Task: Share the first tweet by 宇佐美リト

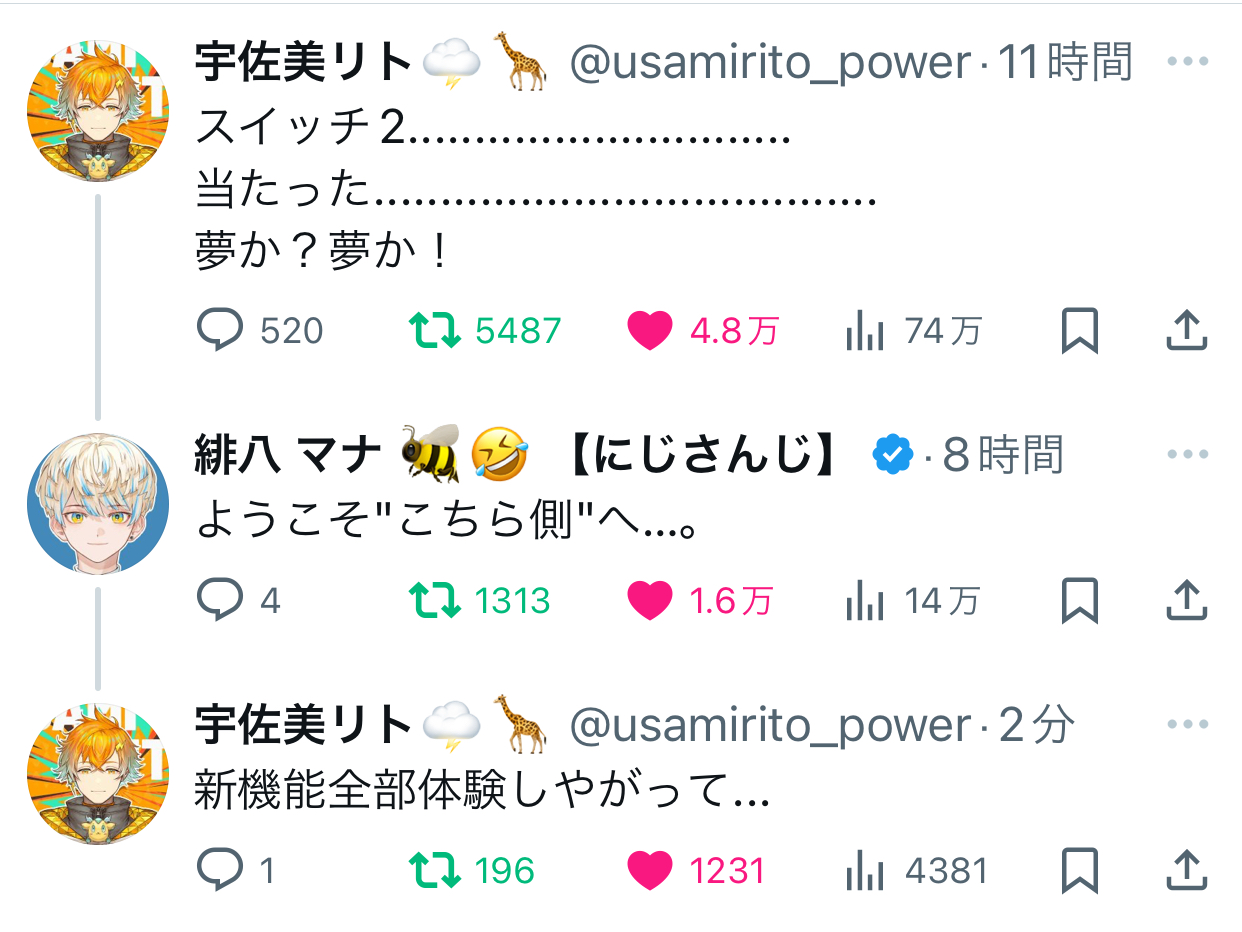Action: [1187, 330]
